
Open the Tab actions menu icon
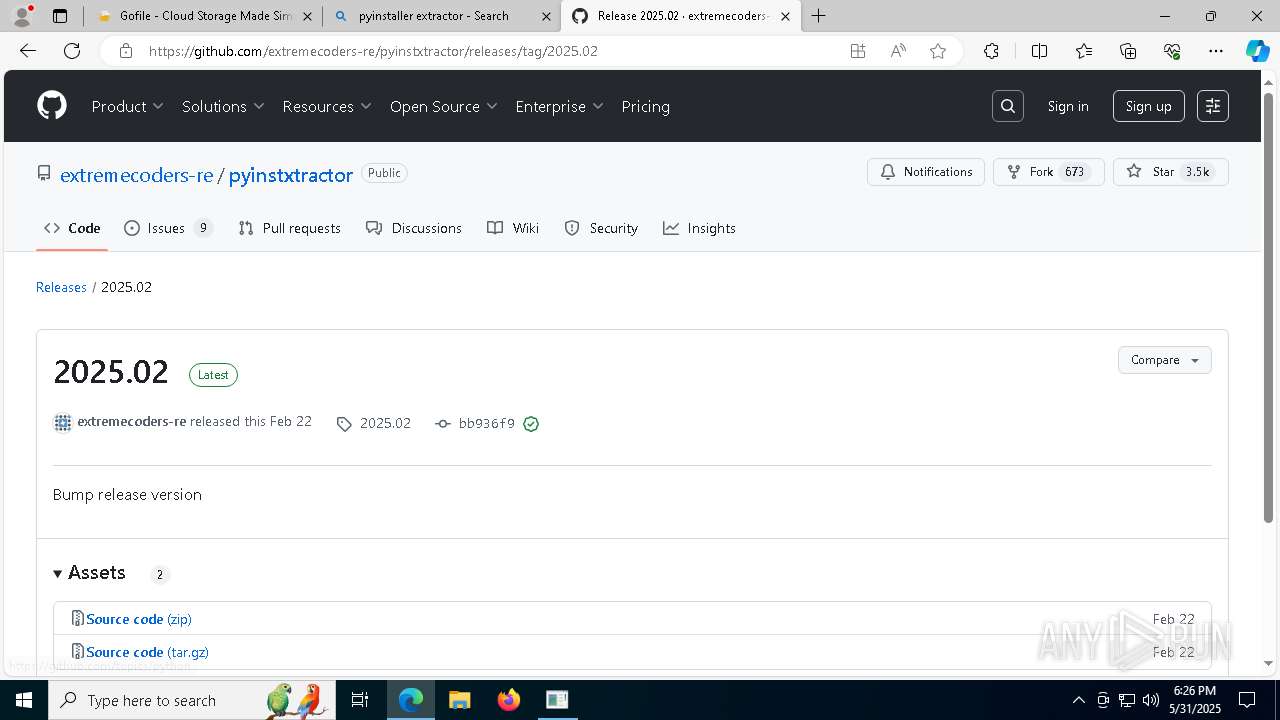tap(60, 16)
